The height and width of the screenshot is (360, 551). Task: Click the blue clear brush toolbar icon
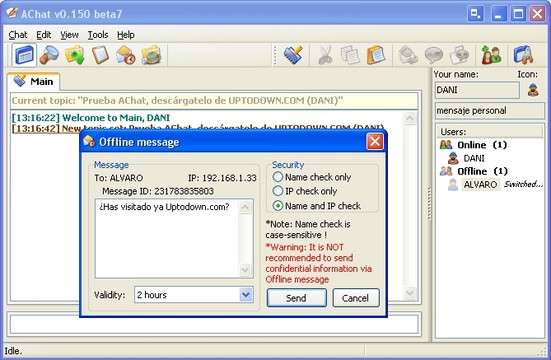pos(293,55)
